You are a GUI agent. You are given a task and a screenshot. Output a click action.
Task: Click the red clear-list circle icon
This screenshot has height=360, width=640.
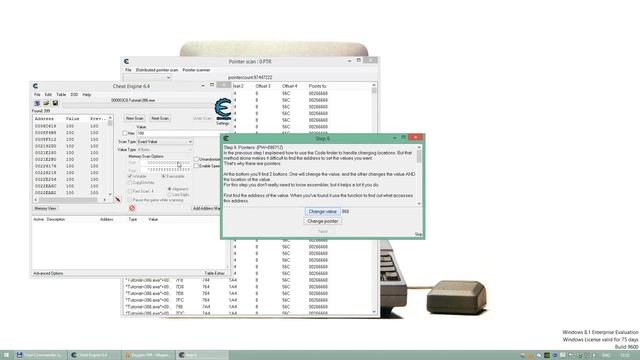pos(132,208)
